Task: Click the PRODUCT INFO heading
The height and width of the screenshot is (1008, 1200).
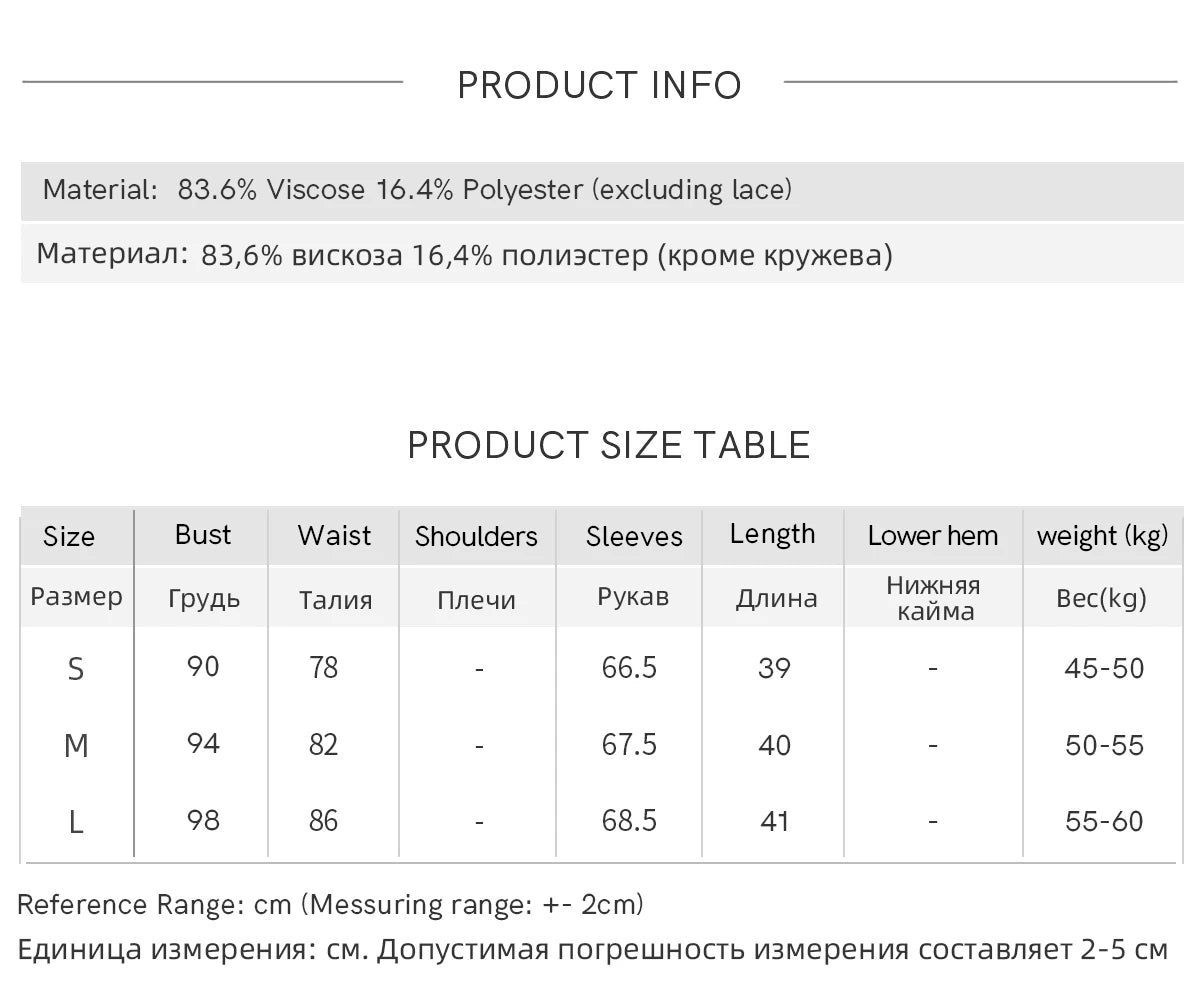Action: (599, 85)
